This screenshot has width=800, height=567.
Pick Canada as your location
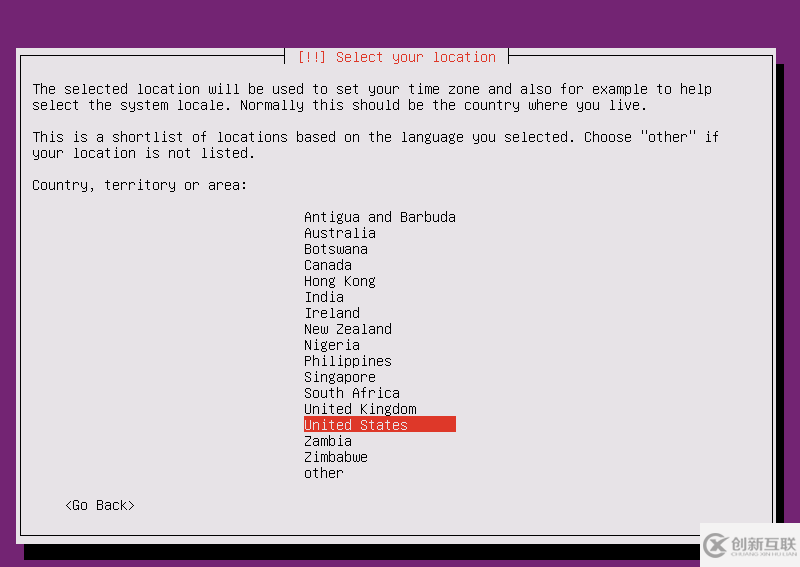(328, 265)
